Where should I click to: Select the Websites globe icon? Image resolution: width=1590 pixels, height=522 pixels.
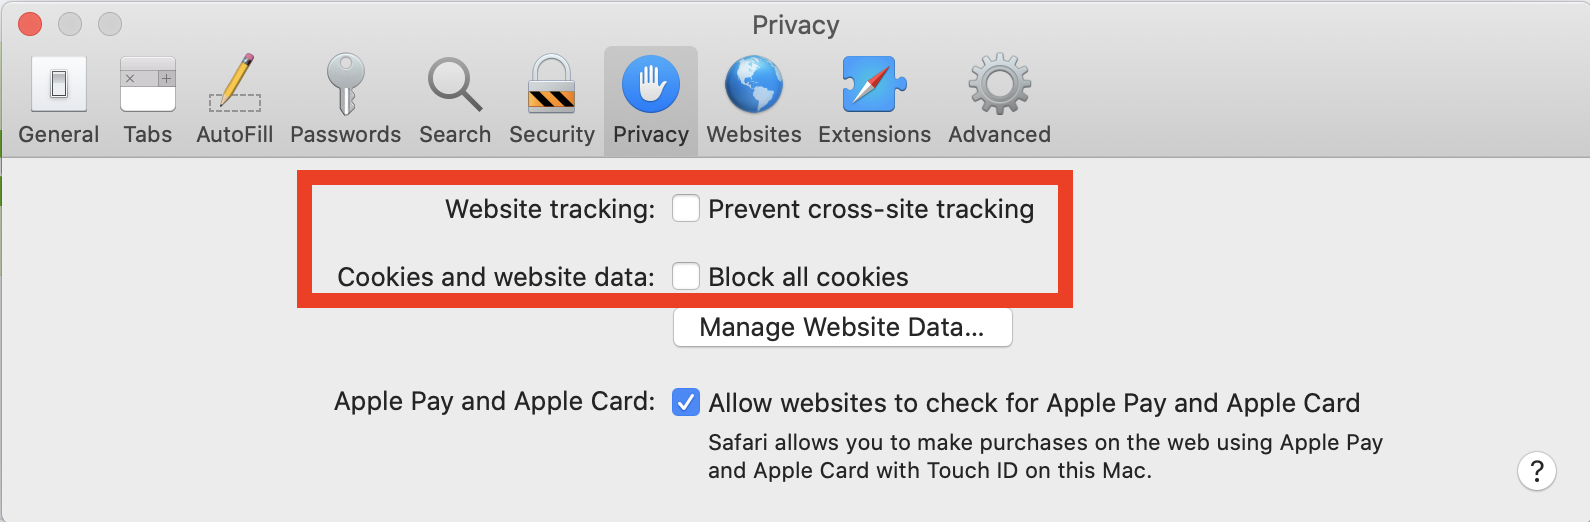click(754, 84)
